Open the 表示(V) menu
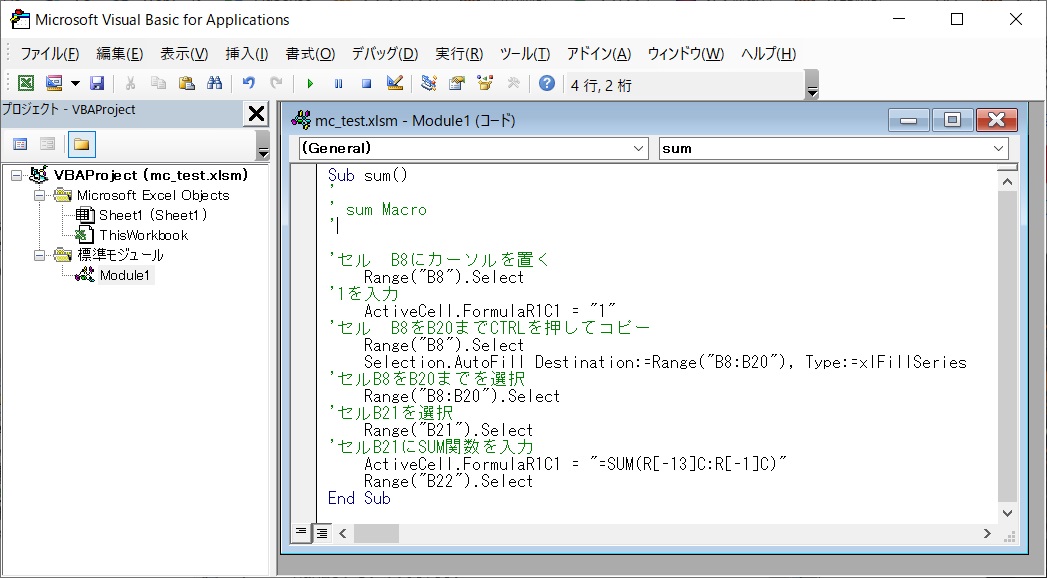Screen dimensions: 1047x578 coord(184,53)
